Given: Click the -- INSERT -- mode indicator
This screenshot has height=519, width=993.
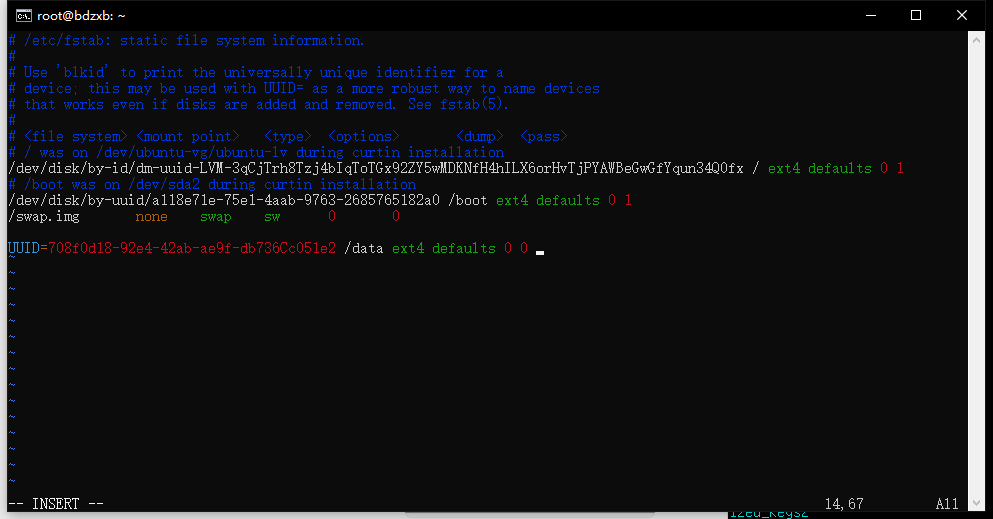Looking at the screenshot, I should pos(56,503).
